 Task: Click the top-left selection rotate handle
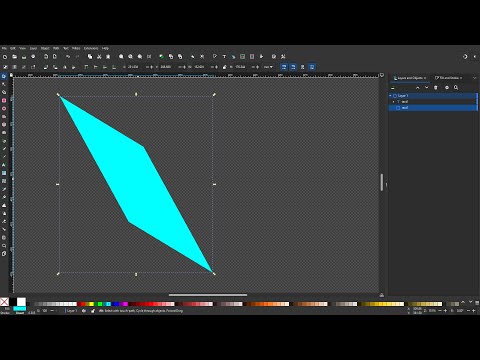(x=58, y=95)
